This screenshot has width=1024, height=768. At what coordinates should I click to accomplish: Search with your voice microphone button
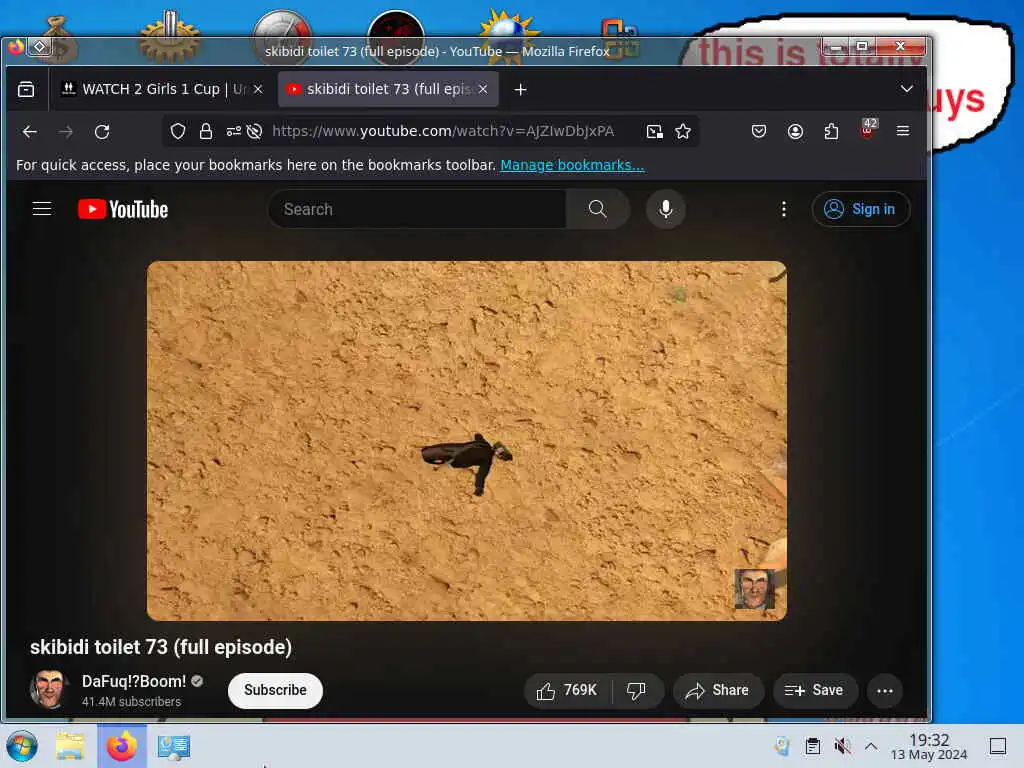click(665, 209)
